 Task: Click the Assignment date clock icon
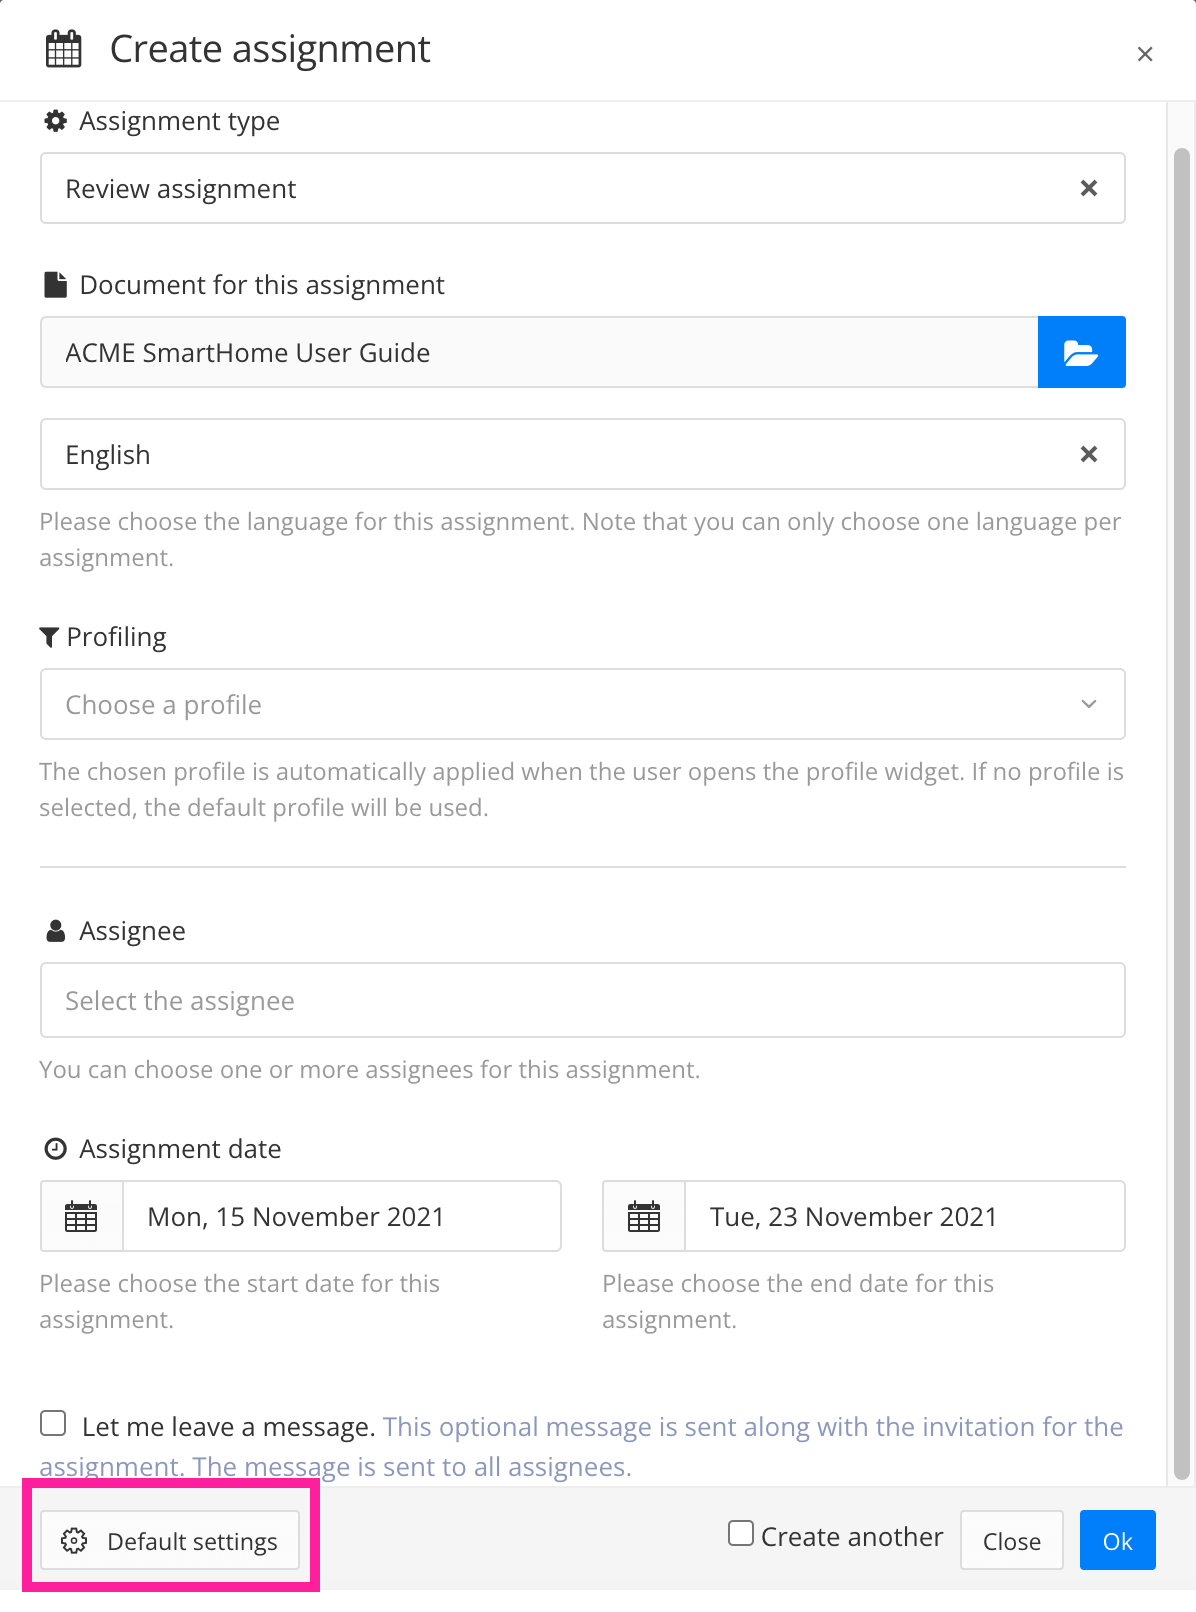click(56, 1149)
